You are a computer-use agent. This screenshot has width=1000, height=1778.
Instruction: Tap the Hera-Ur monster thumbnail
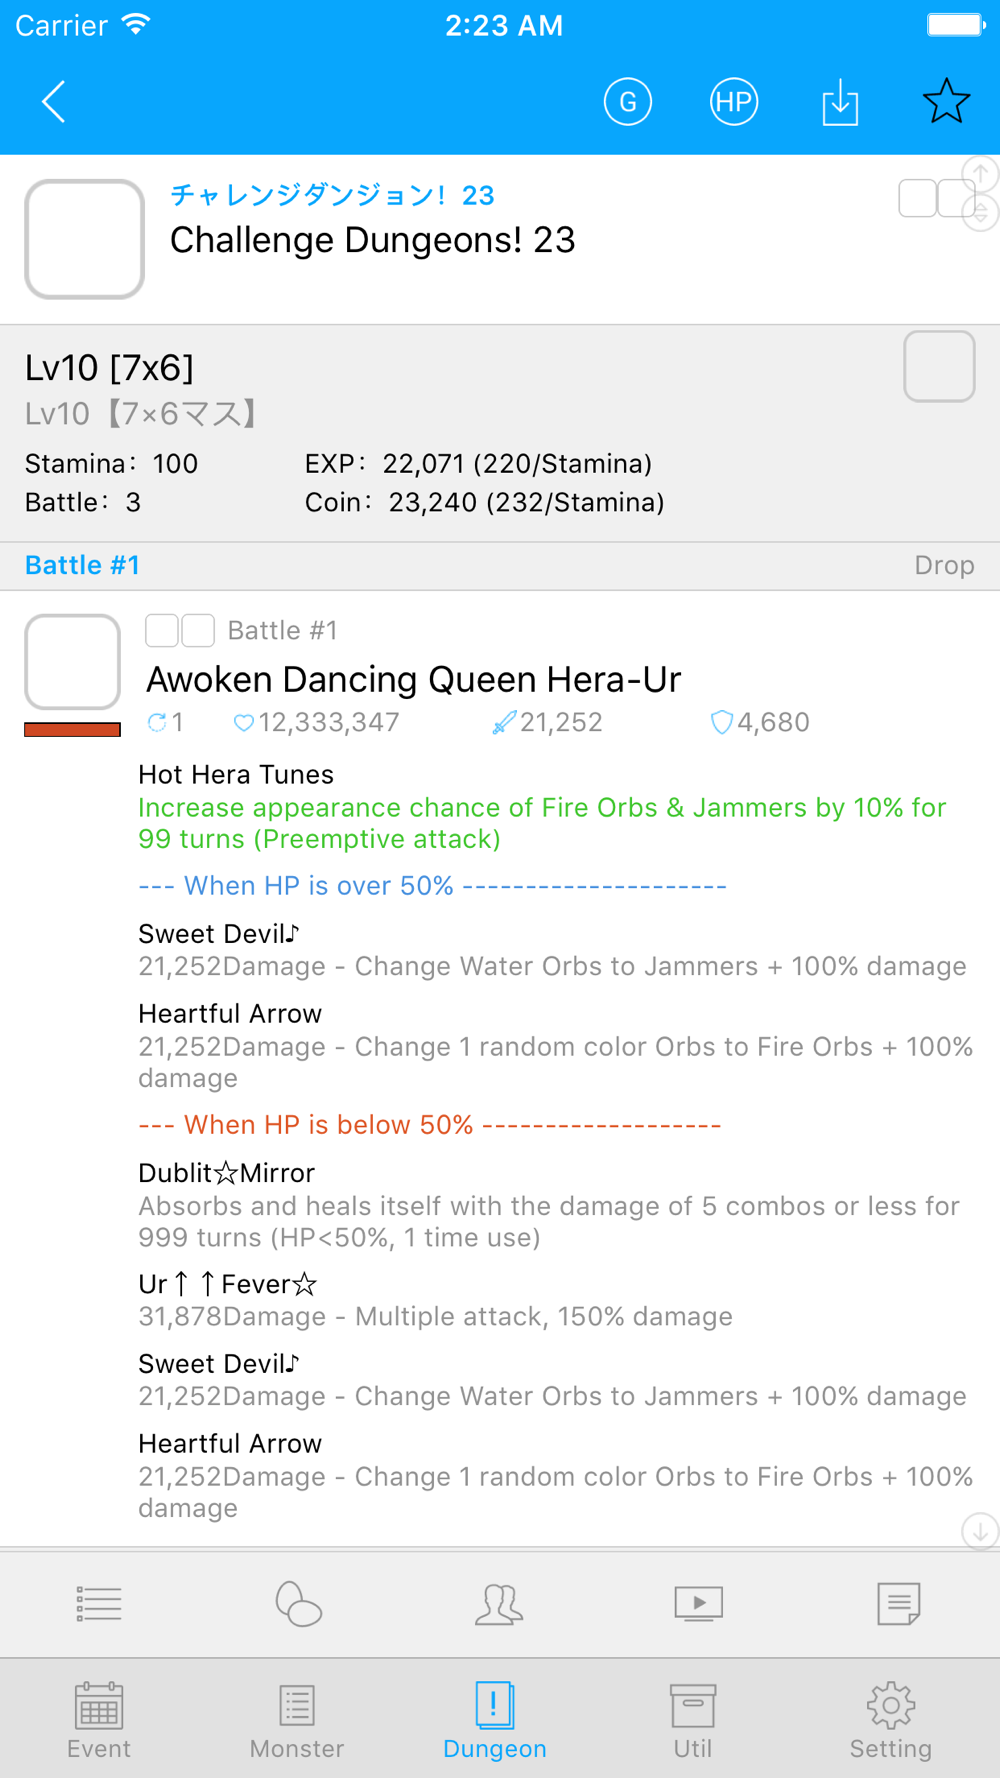pyautogui.click(x=73, y=662)
